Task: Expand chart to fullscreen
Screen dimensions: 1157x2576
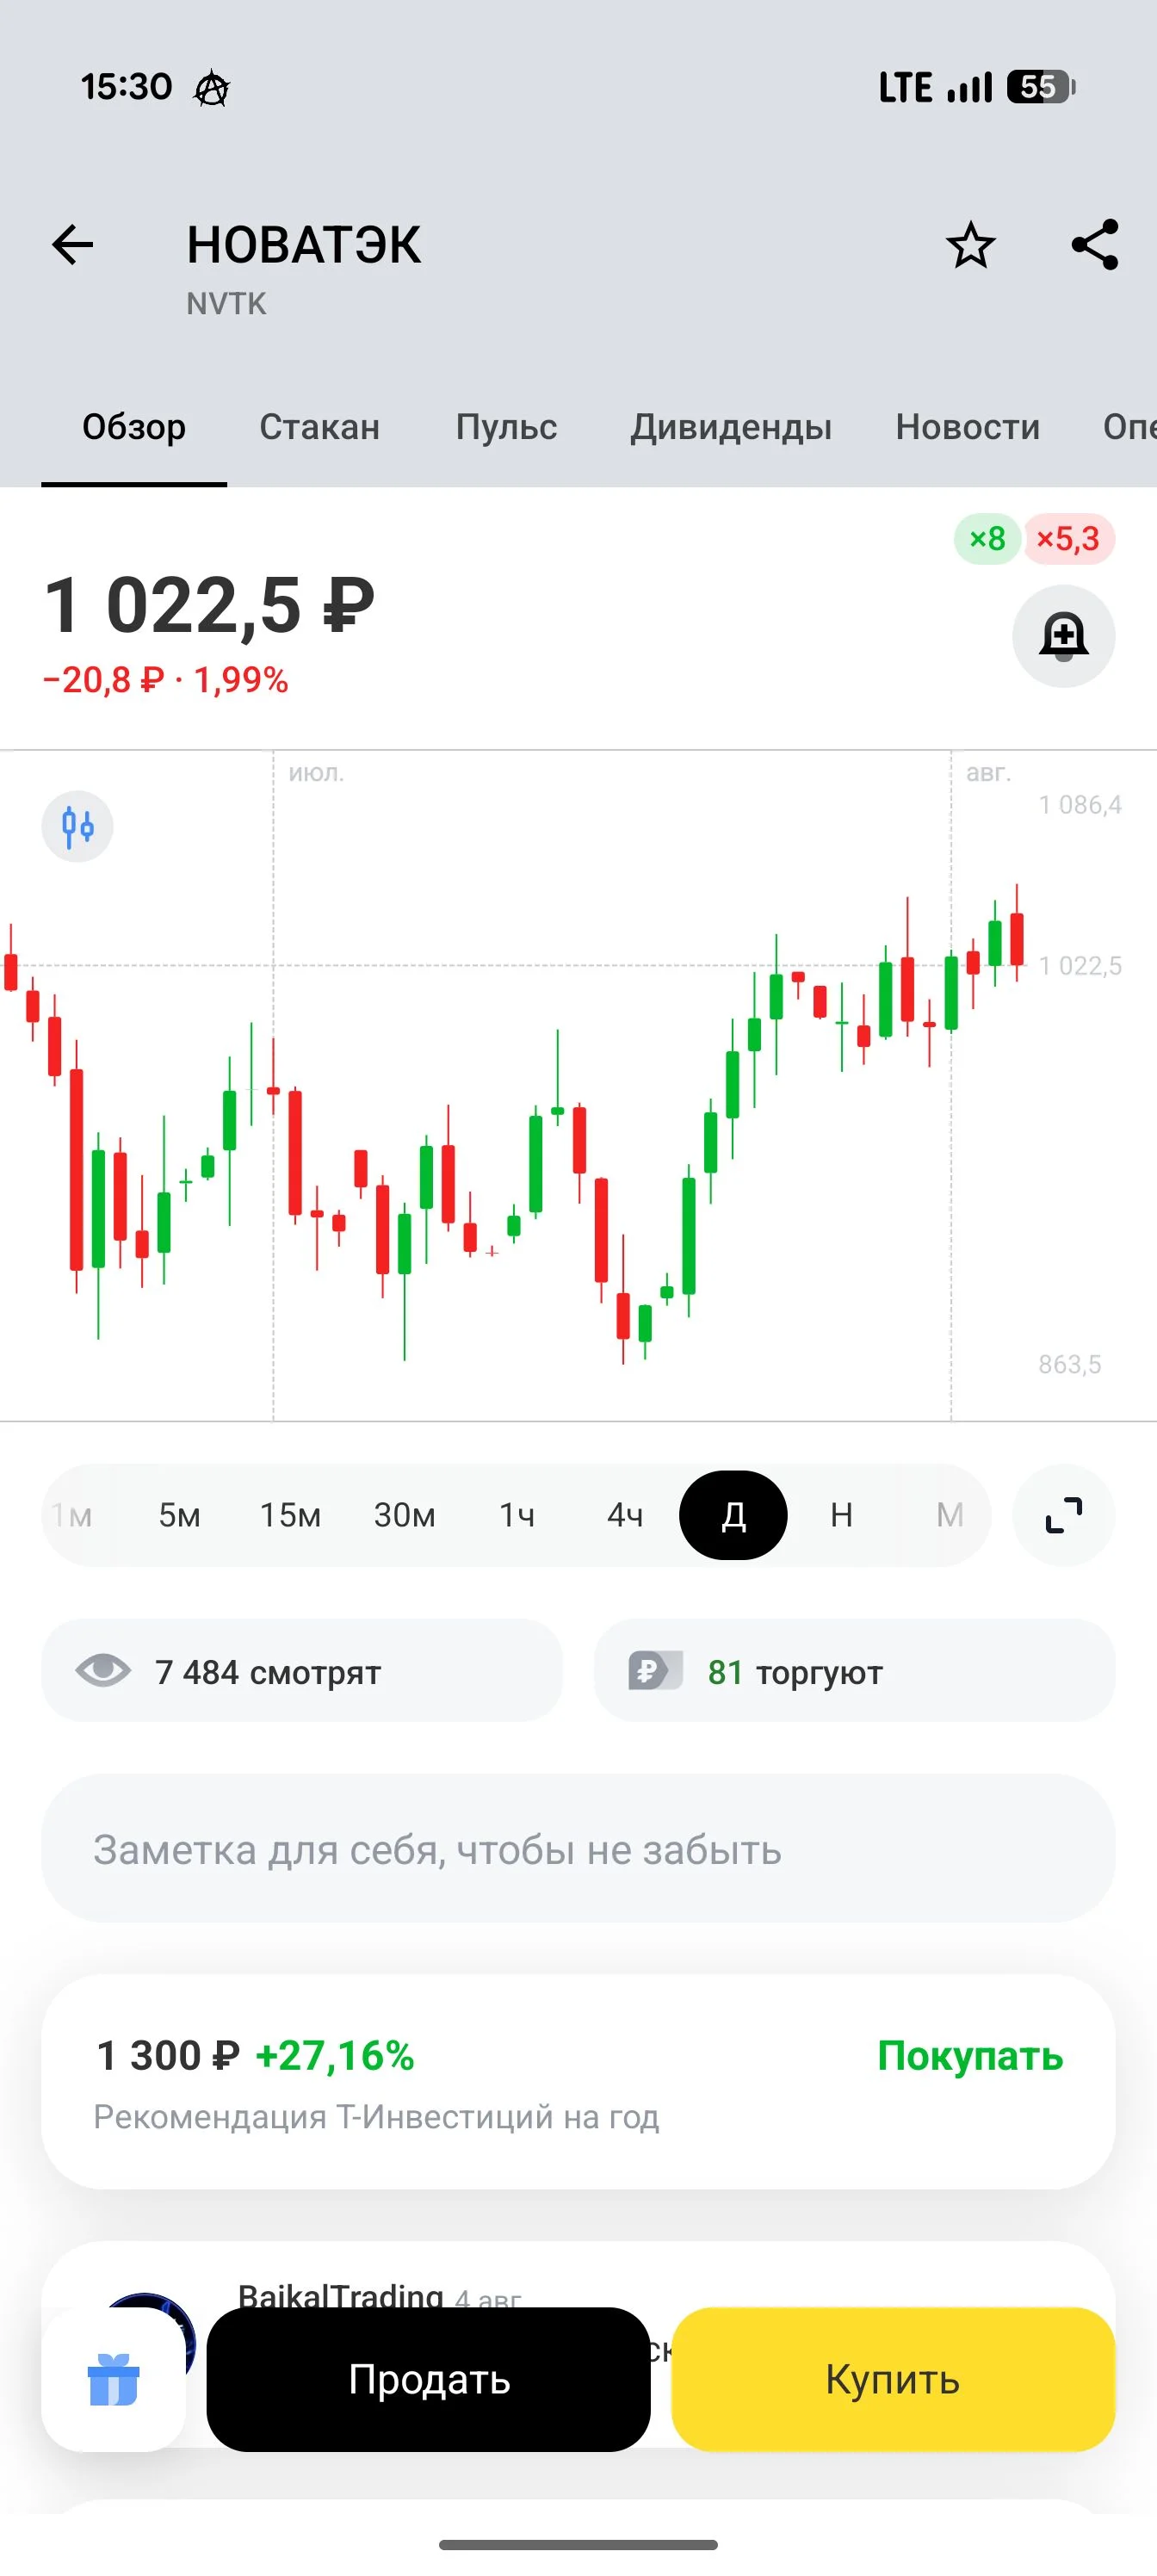Action: (x=1063, y=1515)
